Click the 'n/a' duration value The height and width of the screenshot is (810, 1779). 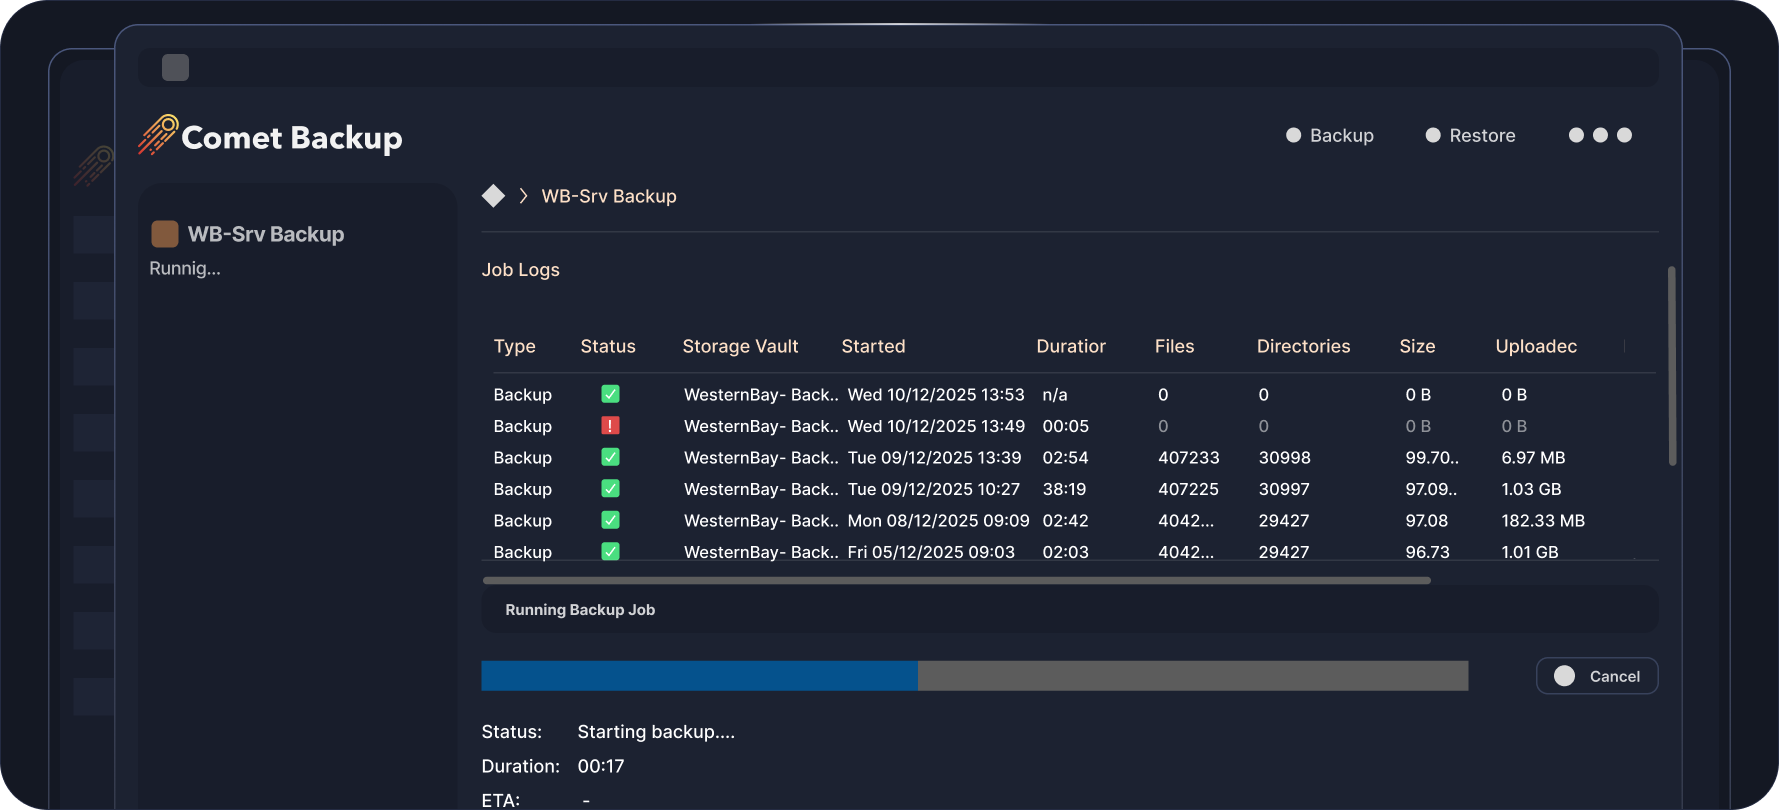pos(1055,394)
